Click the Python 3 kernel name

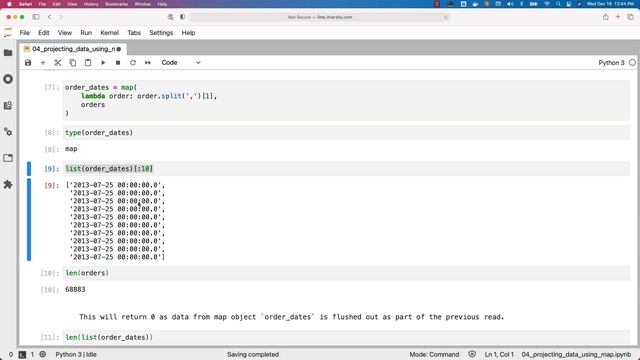(611, 62)
